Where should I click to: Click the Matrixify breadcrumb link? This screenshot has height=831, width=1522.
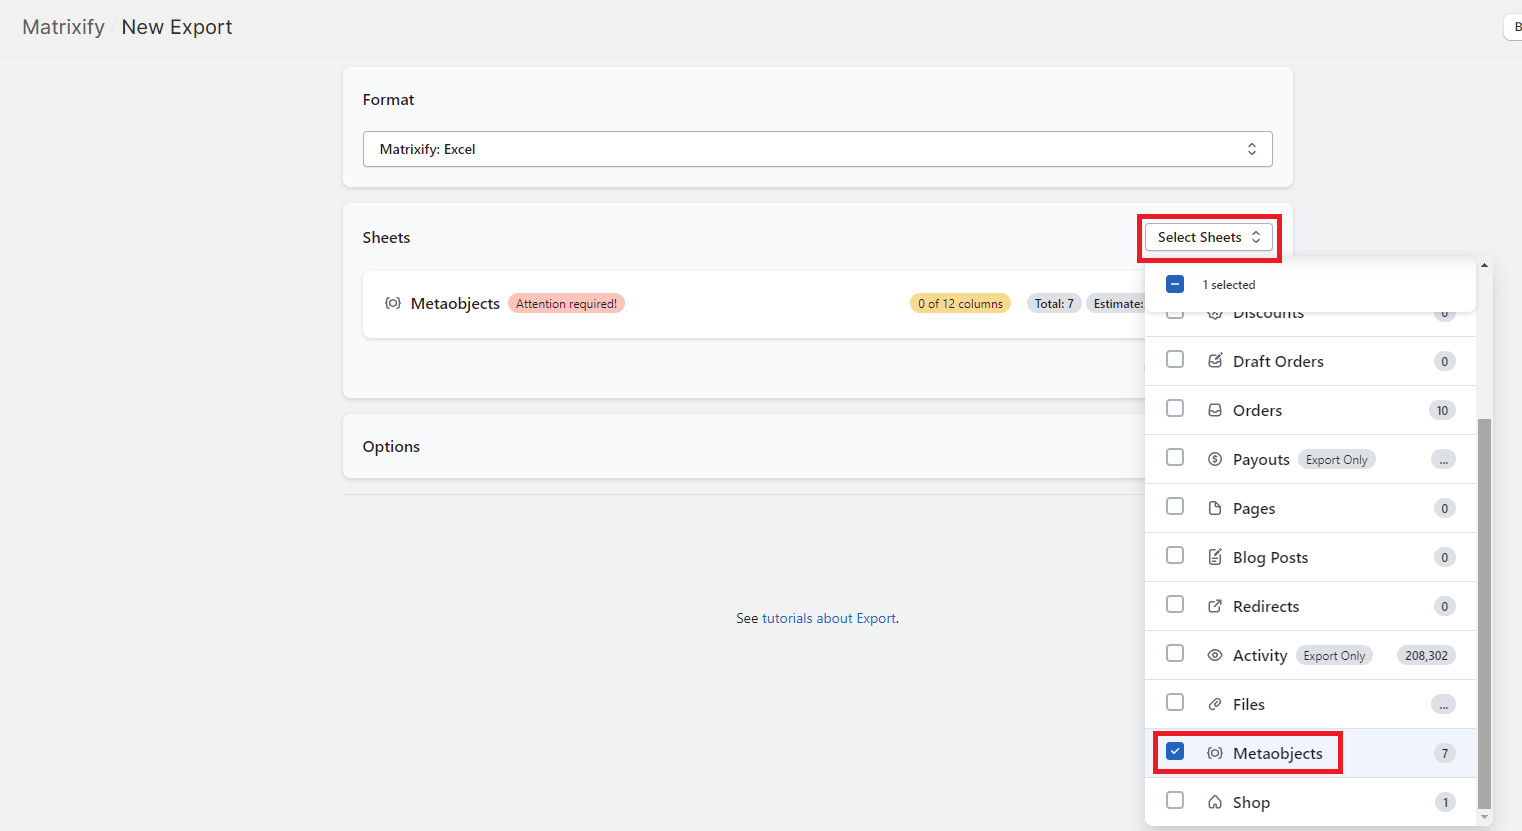click(63, 27)
